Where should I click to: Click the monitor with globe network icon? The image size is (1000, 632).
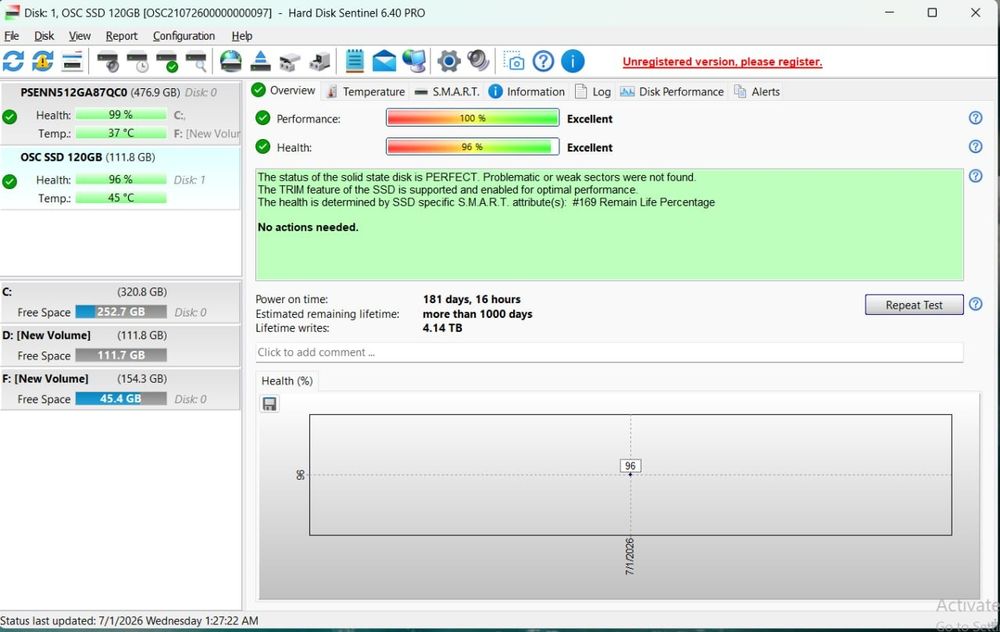click(415, 61)
